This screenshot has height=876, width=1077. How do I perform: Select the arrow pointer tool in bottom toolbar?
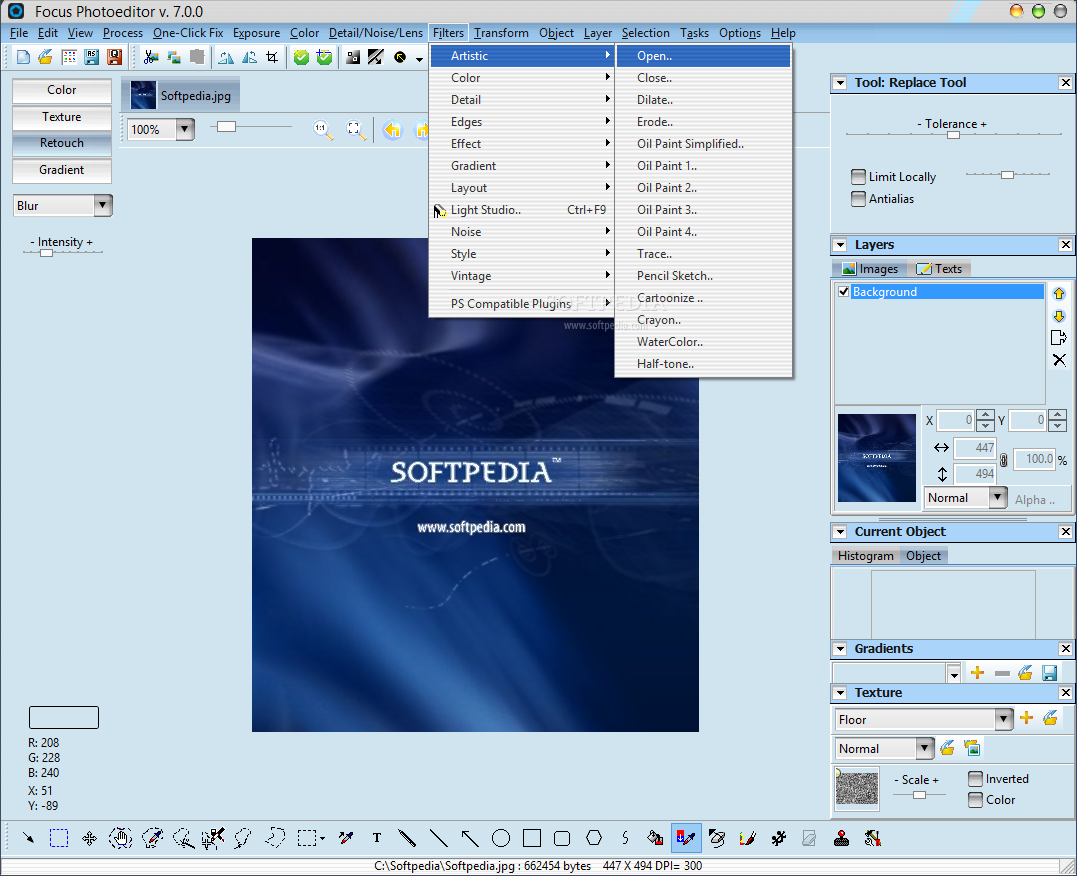point(28,838)
